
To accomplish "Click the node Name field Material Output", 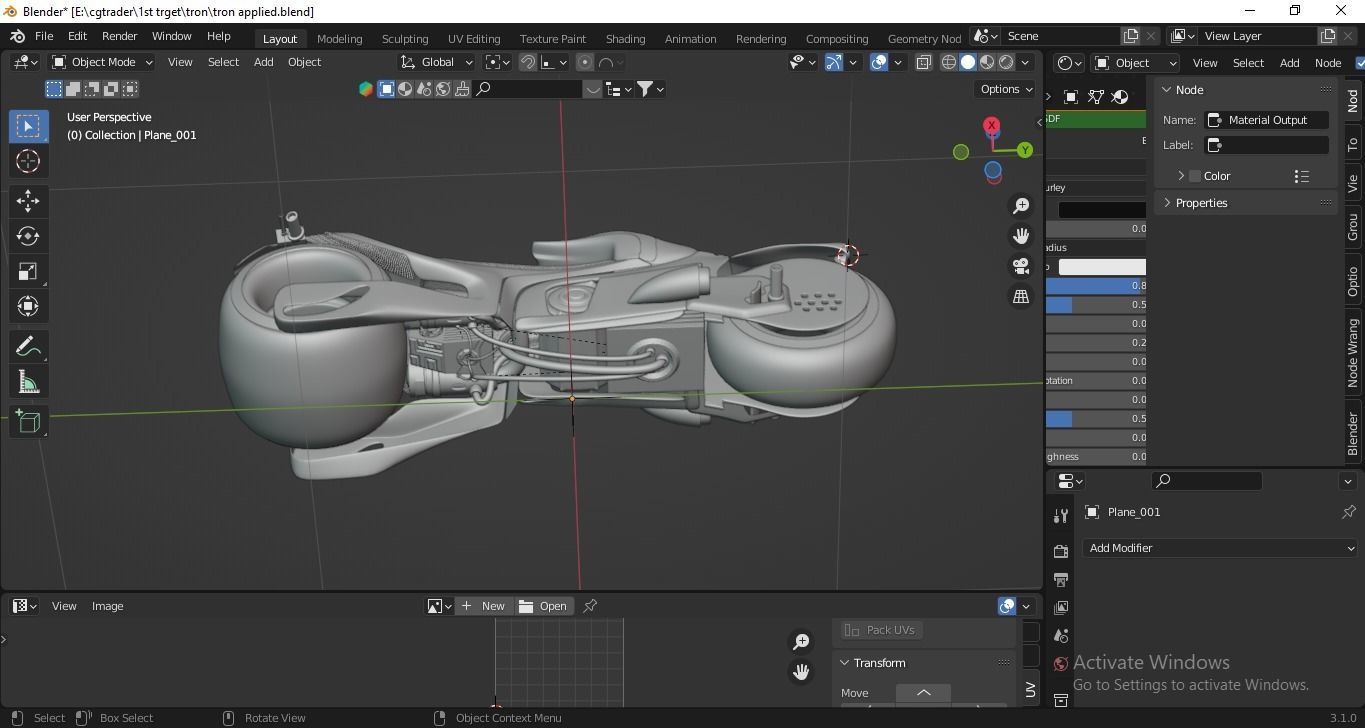I will (1267, 120).
